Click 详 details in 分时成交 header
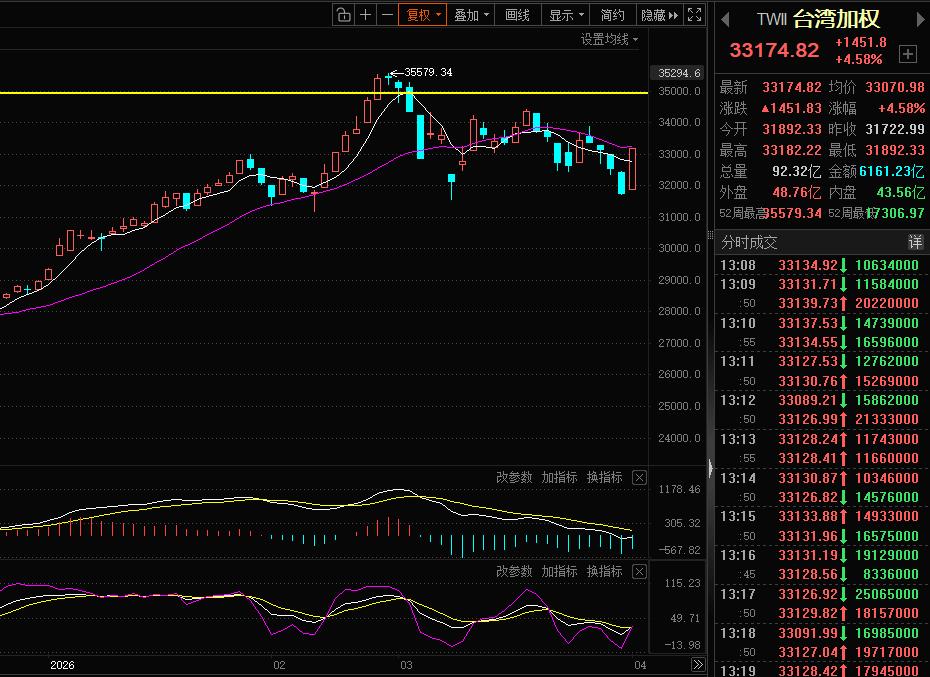 (916, 241)
